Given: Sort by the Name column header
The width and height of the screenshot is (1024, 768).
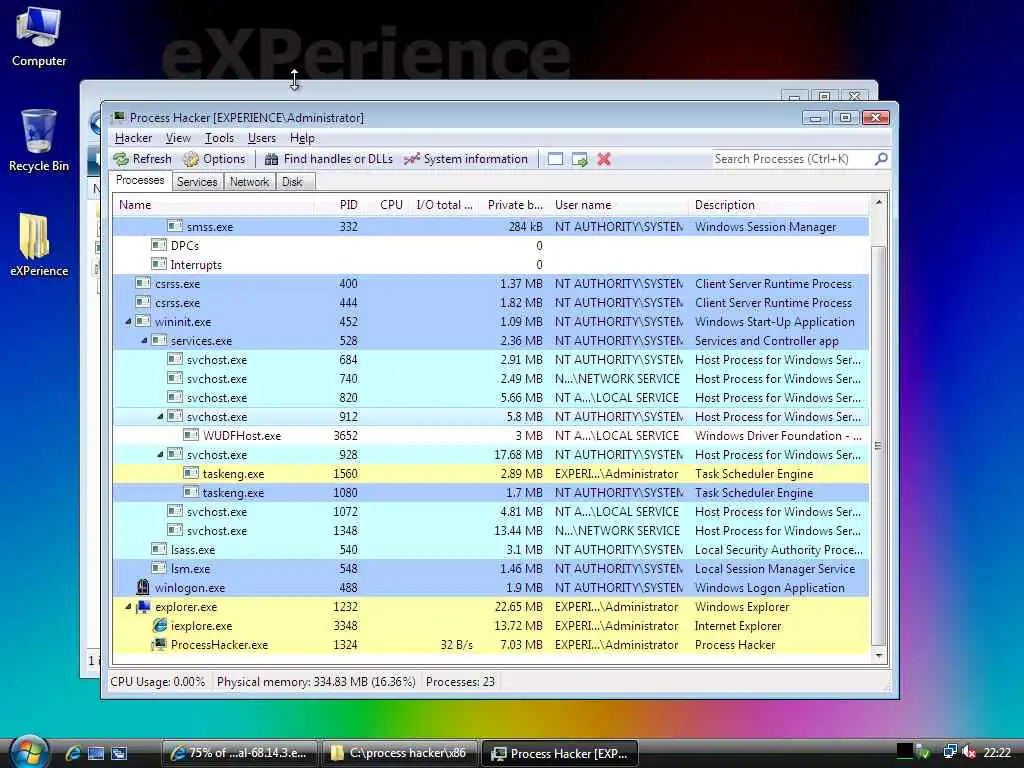Looking at the screenshot, I should [x=213, y=204].
